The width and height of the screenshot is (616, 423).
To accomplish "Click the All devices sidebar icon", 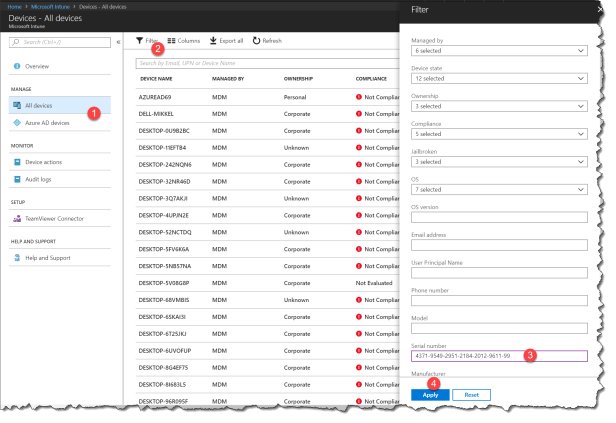I will pos(17,105).
